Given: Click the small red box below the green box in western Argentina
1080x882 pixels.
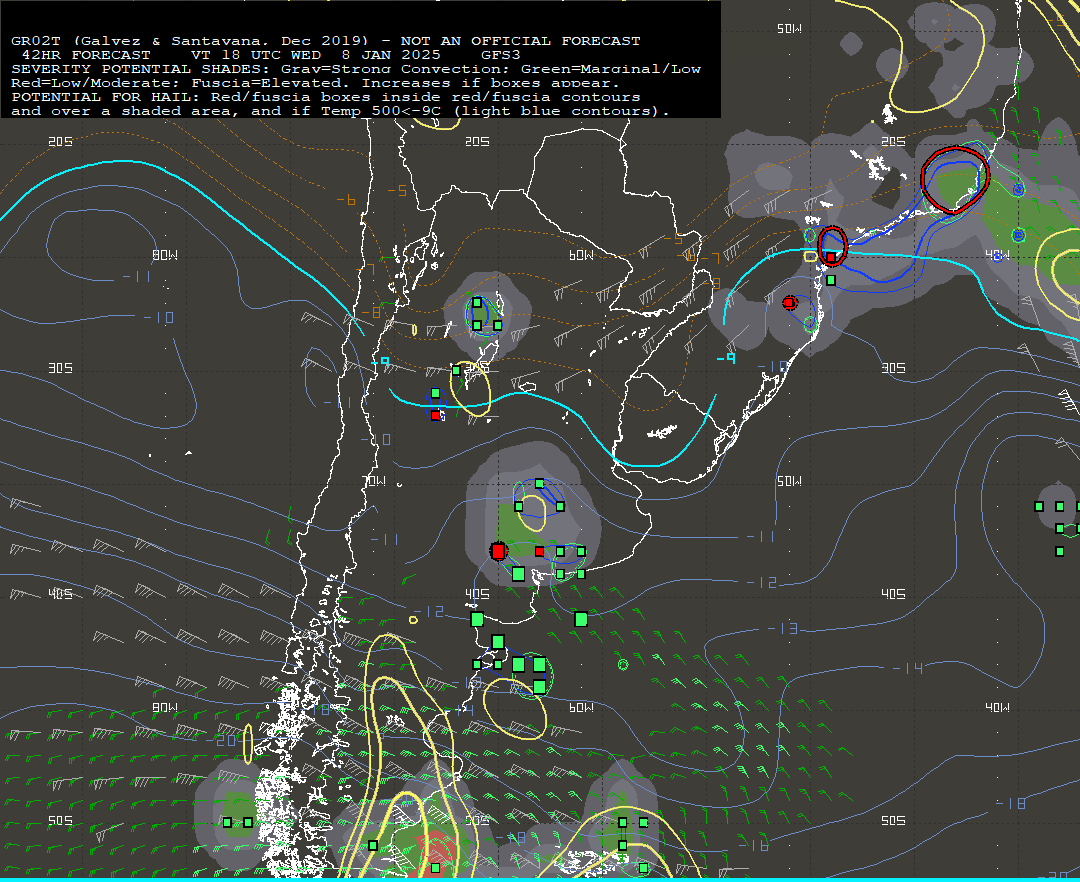Looking at the screenshot, I should [435, 415].
